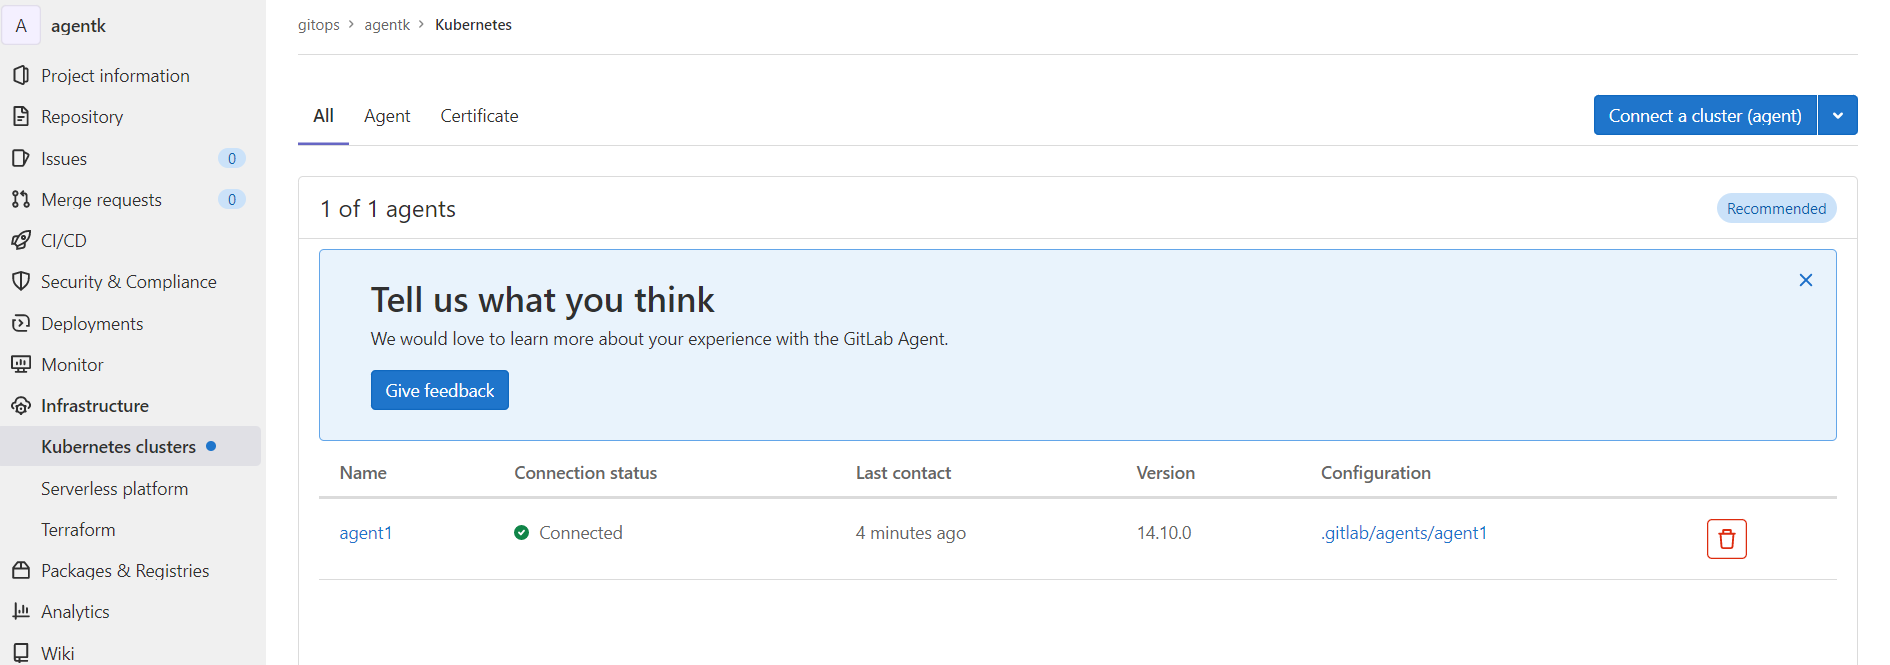The width and height of the screenshot is (1890, 665).
Task: Open the Monitor dashboard icon
Action: [x=22, y=364]
